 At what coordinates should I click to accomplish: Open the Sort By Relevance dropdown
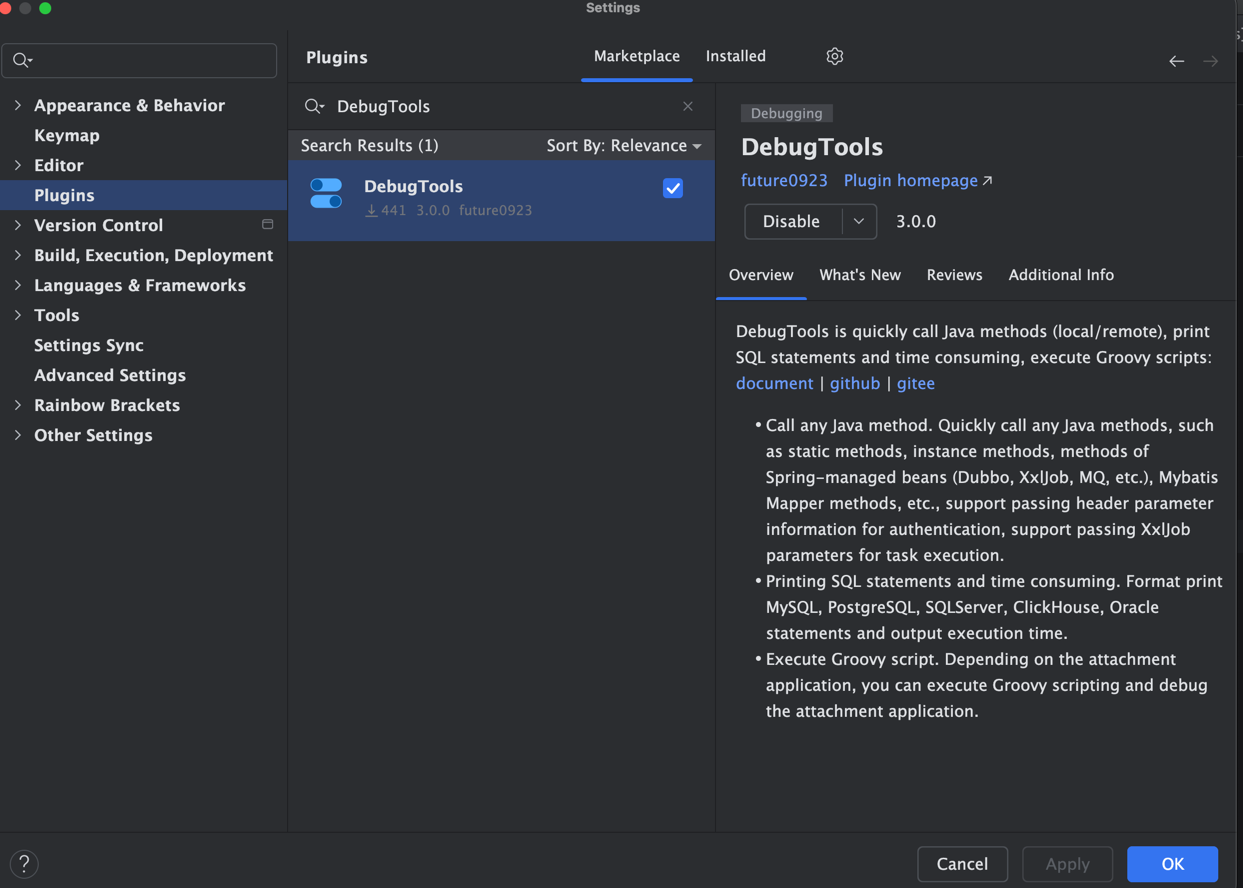tap(624, 146)
